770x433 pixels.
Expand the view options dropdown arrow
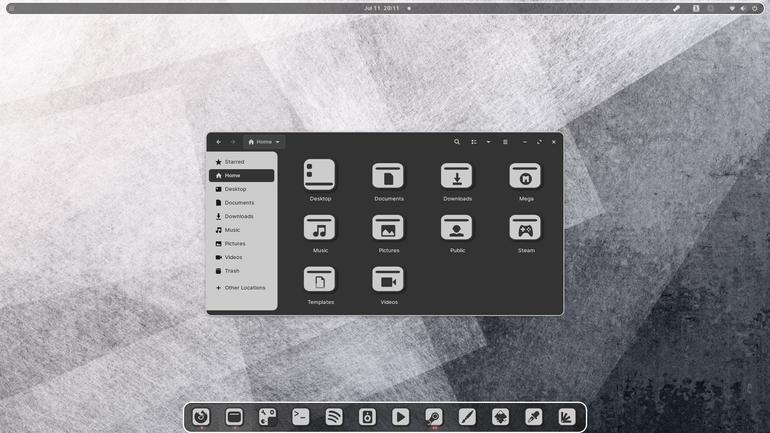click(488, 142)
